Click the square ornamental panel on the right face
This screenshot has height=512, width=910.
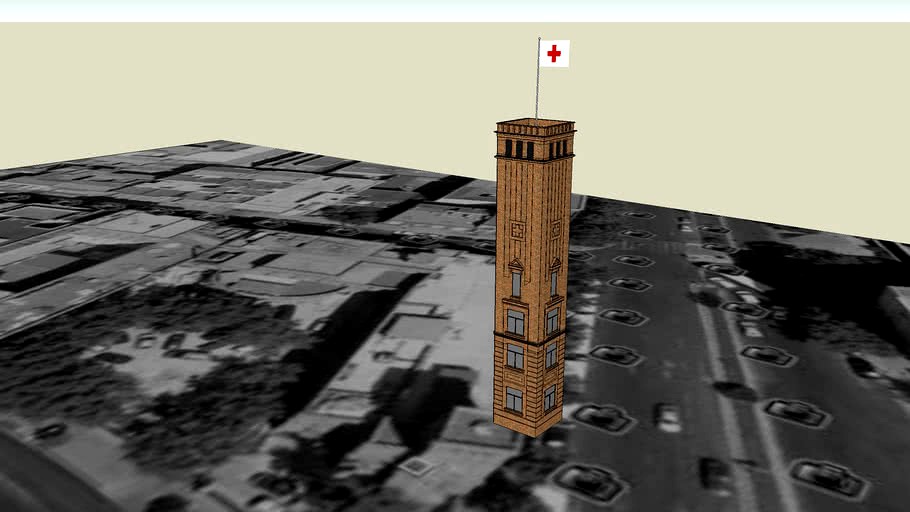pyautogui.click(x=554, y=229)
